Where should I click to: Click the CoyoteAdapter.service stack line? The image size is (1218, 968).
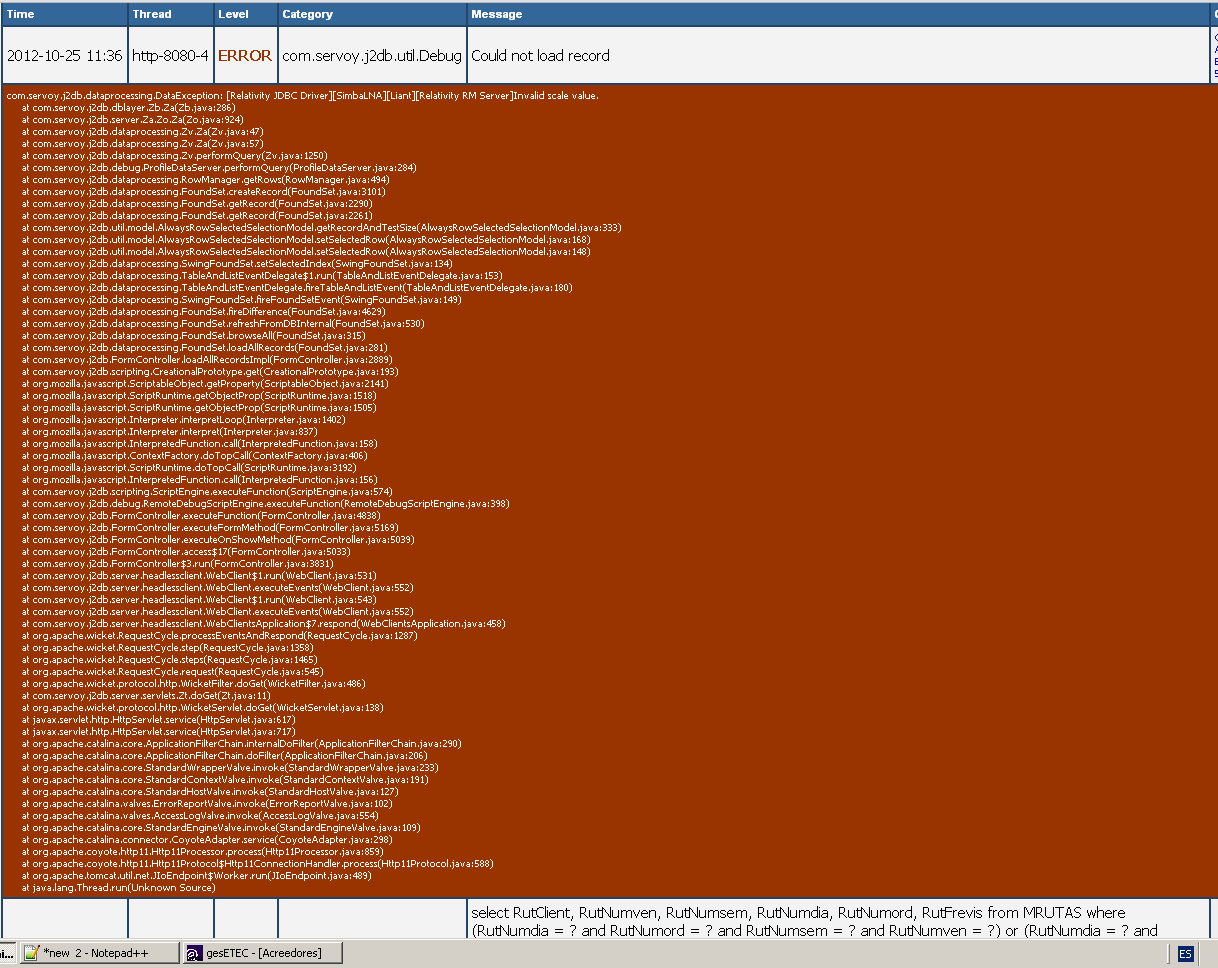206,839
